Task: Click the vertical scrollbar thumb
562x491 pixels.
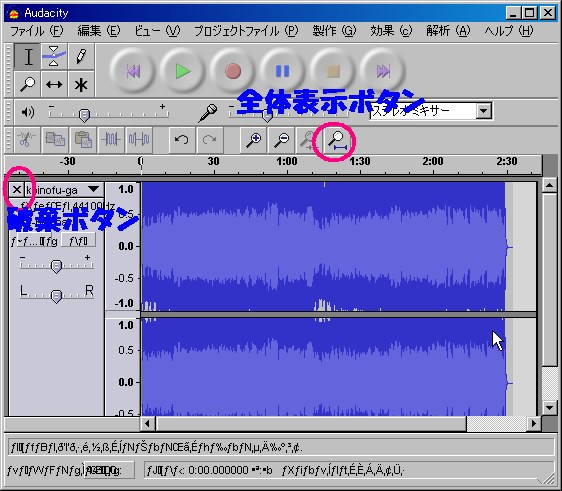Action: [x=549, y=280]
